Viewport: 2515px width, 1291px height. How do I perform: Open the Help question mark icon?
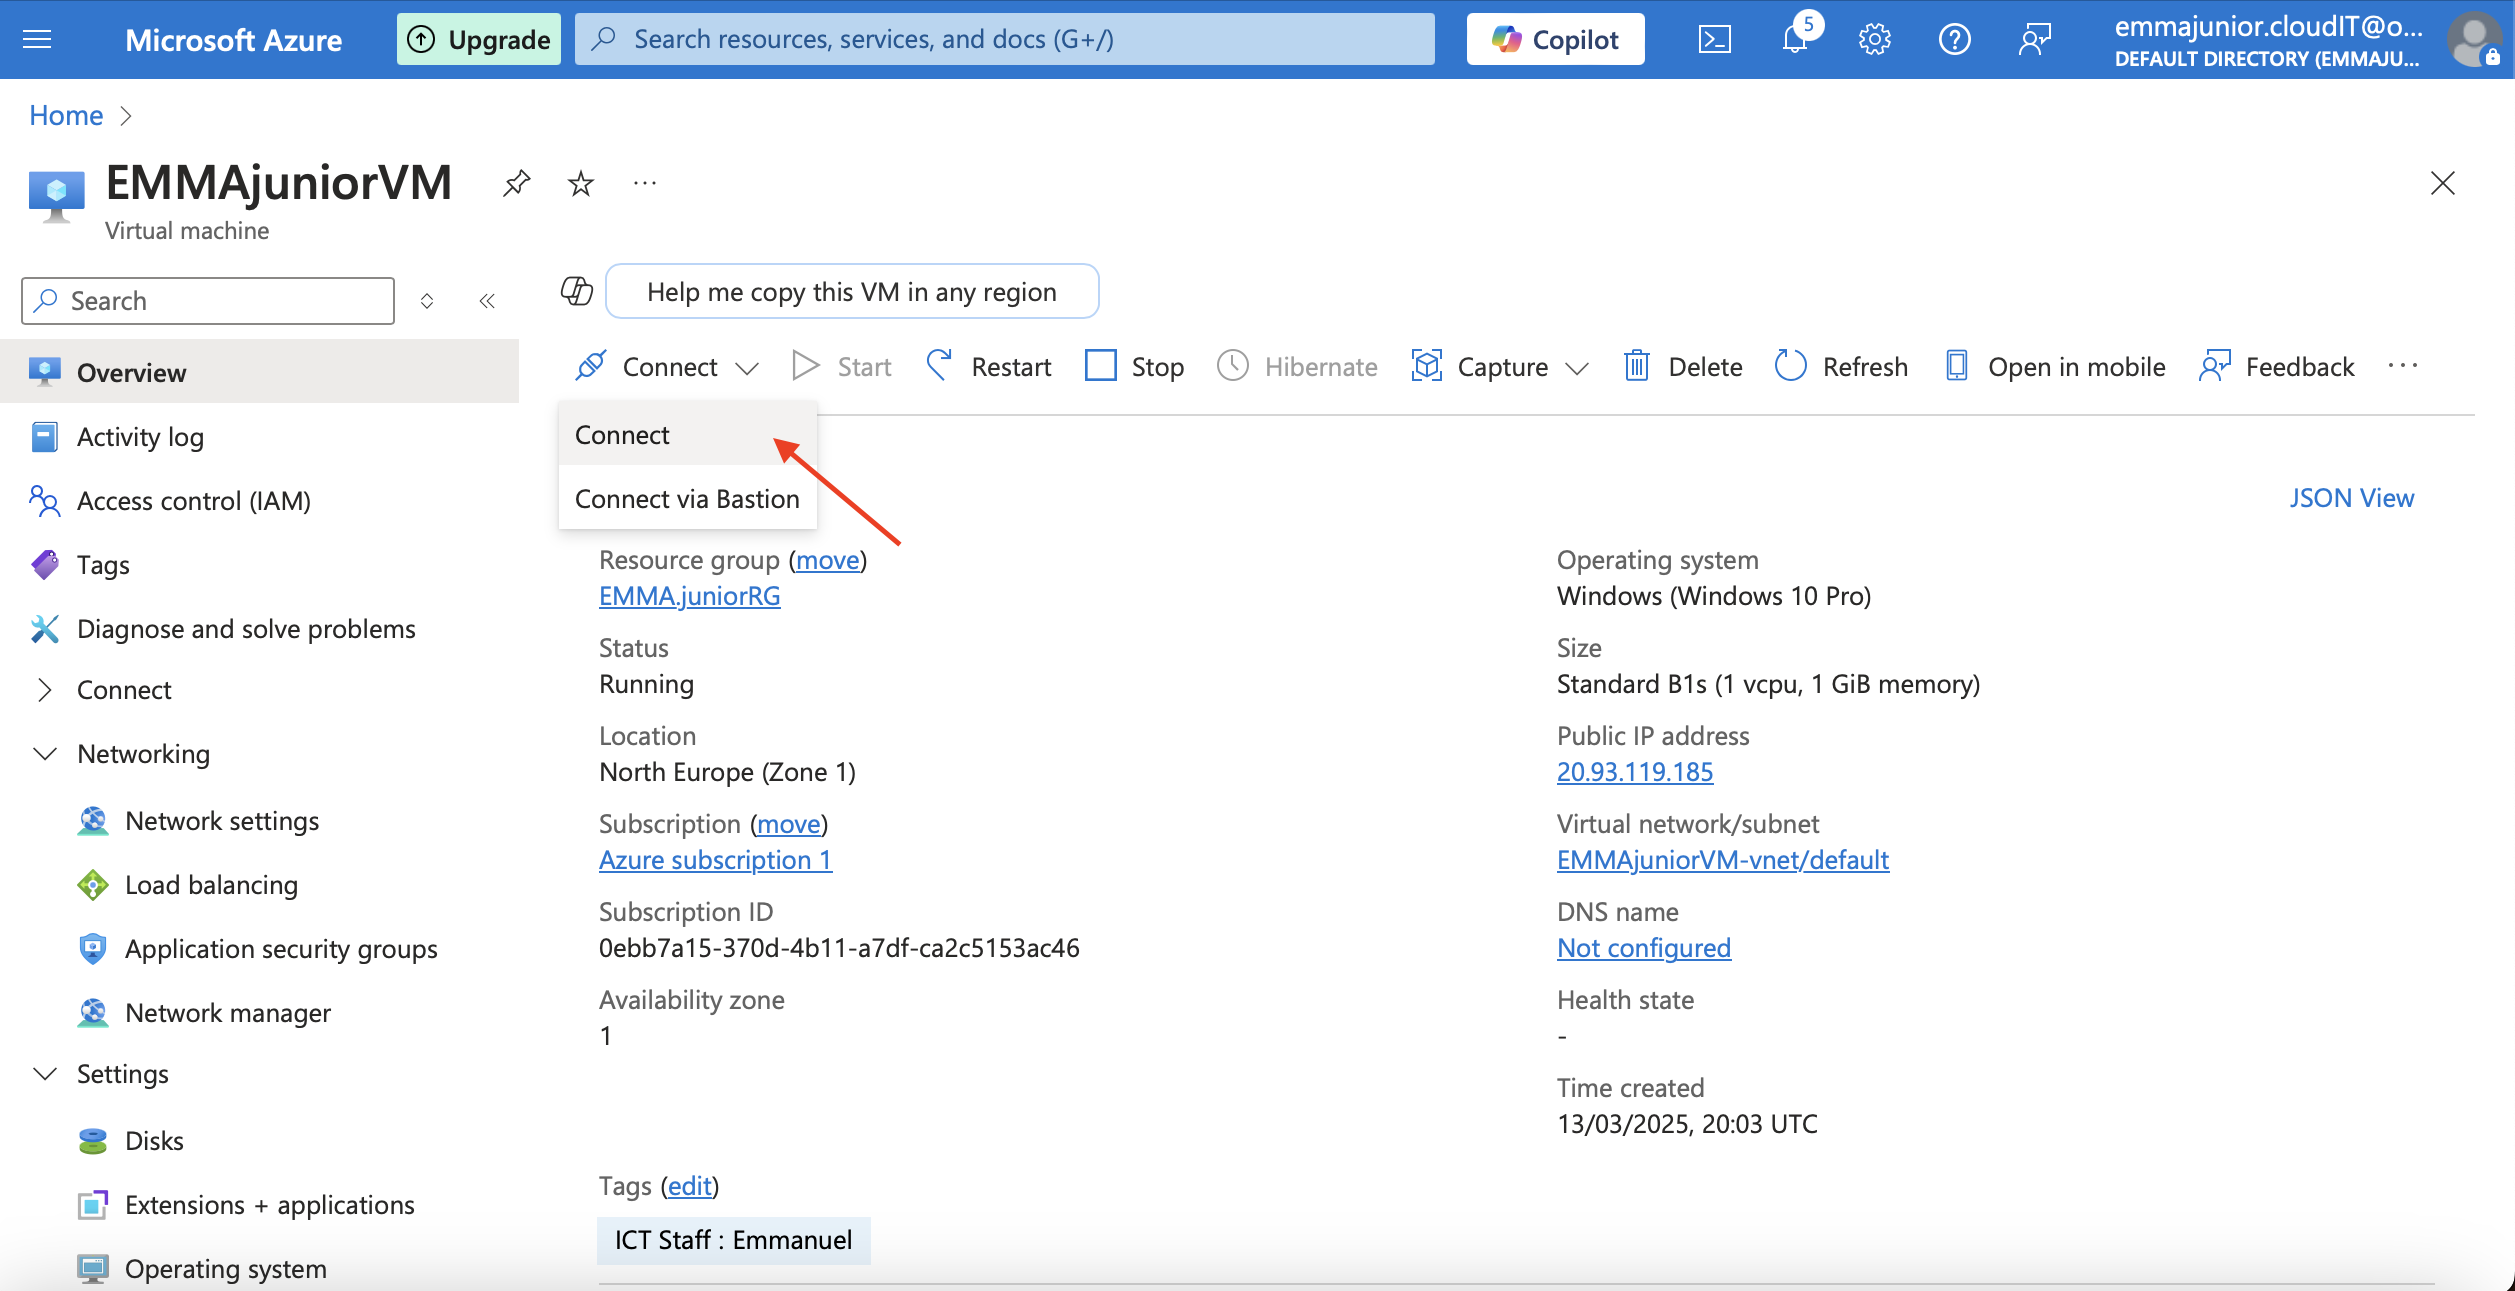point(1955,39)
